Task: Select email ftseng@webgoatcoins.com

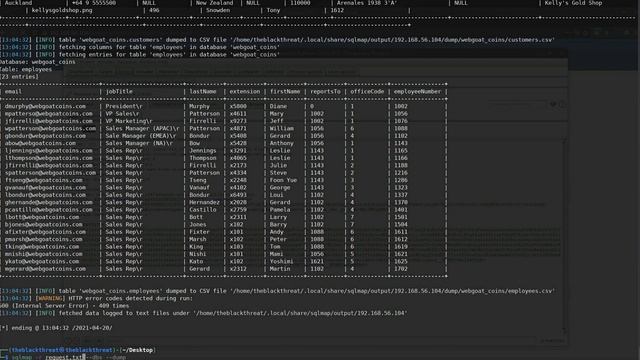Action: point(44,180)
